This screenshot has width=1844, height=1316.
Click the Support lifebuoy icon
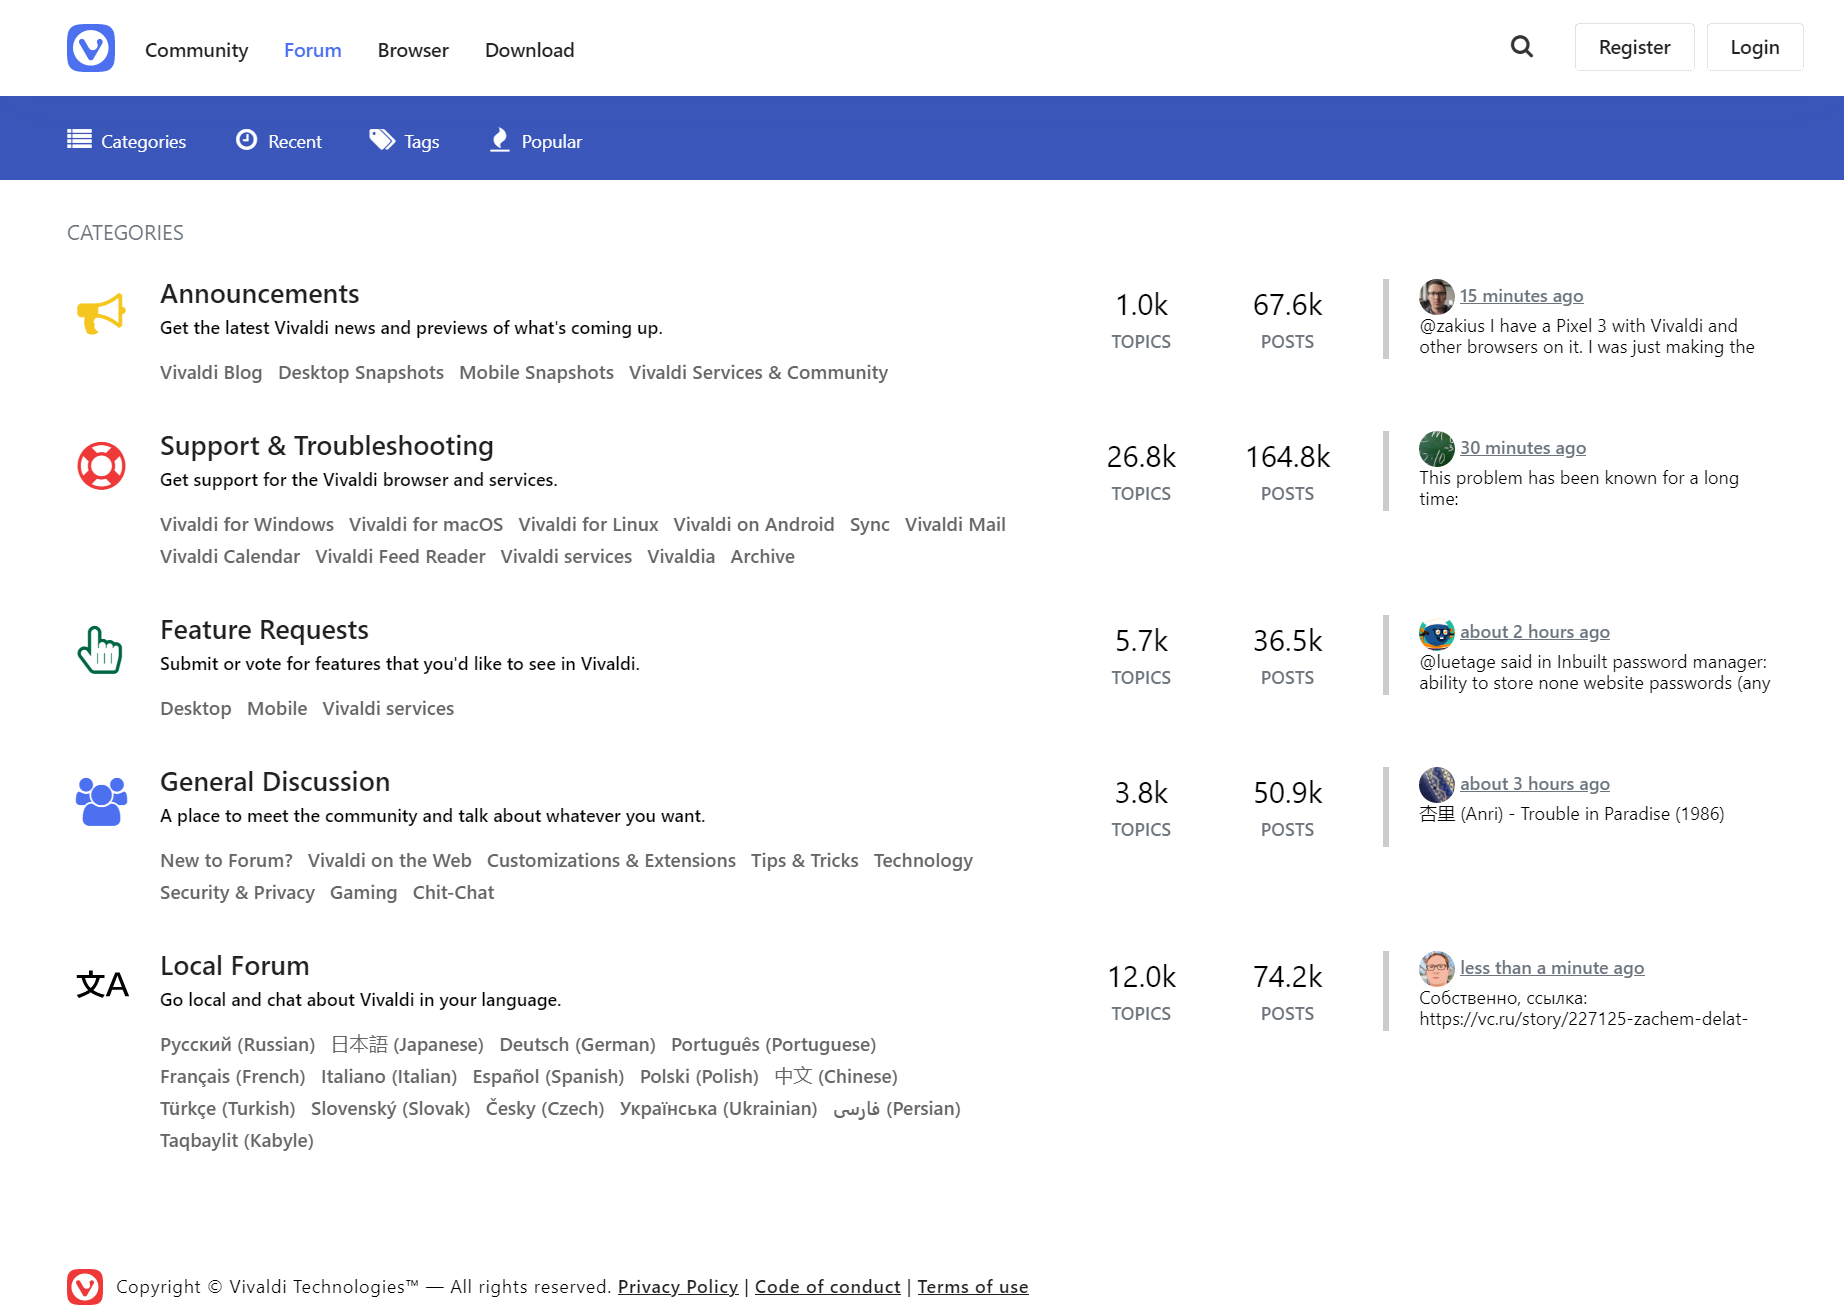click(x=101, y=466)
